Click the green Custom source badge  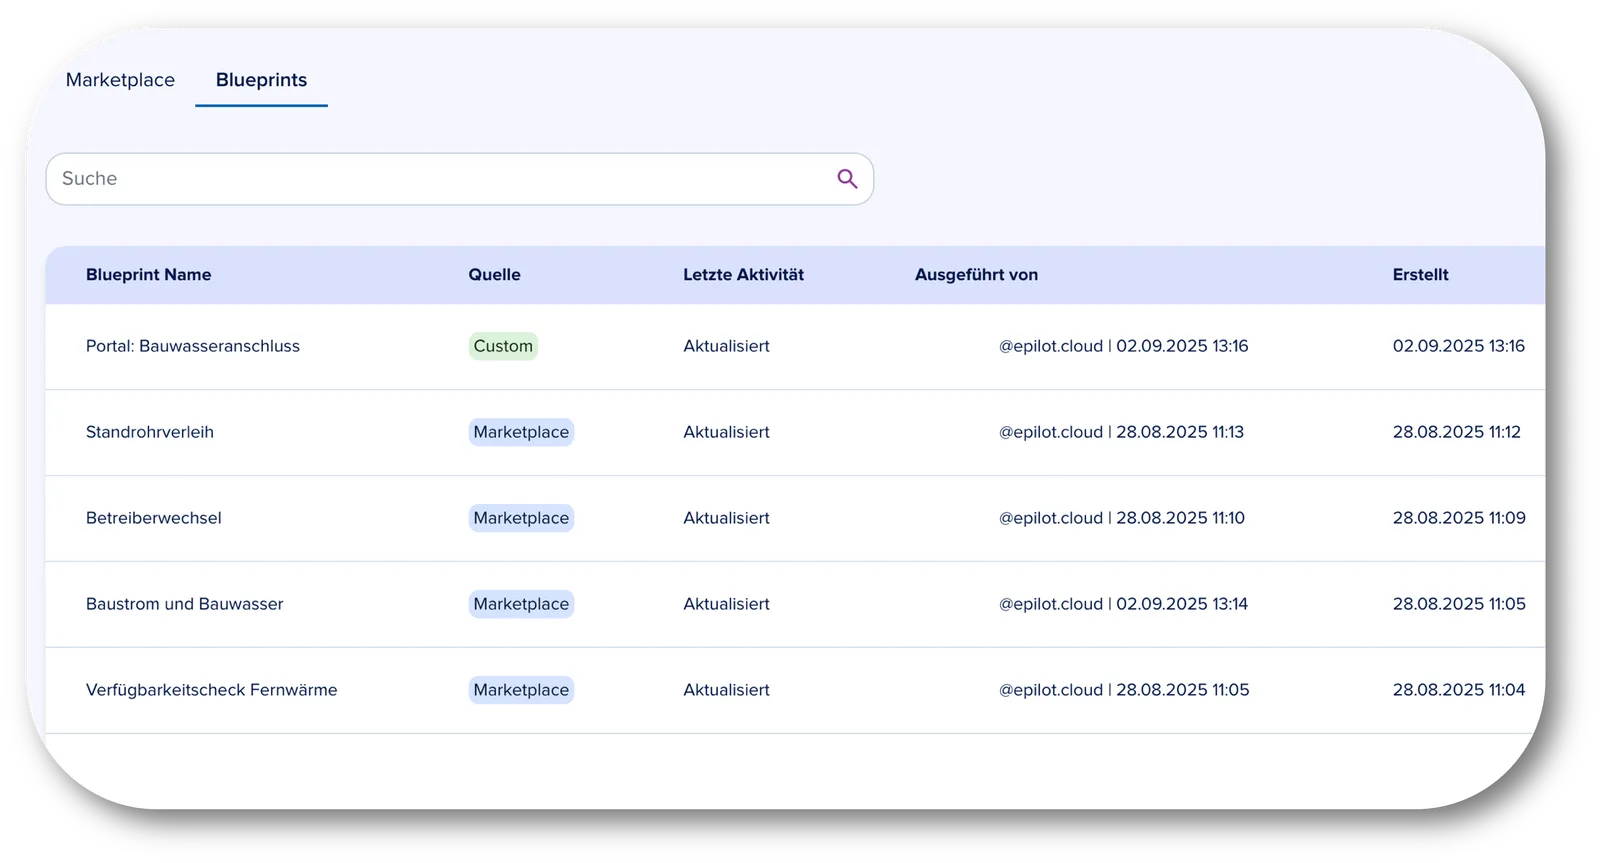coord(503,346)
